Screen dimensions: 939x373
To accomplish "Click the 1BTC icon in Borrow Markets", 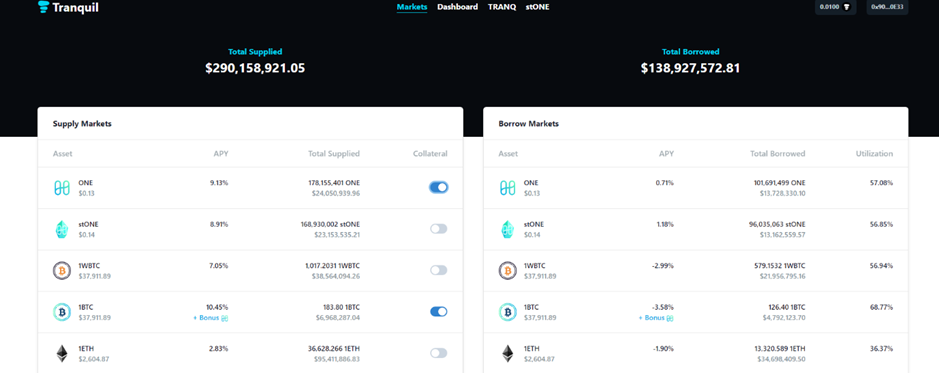I will point(508,312).
